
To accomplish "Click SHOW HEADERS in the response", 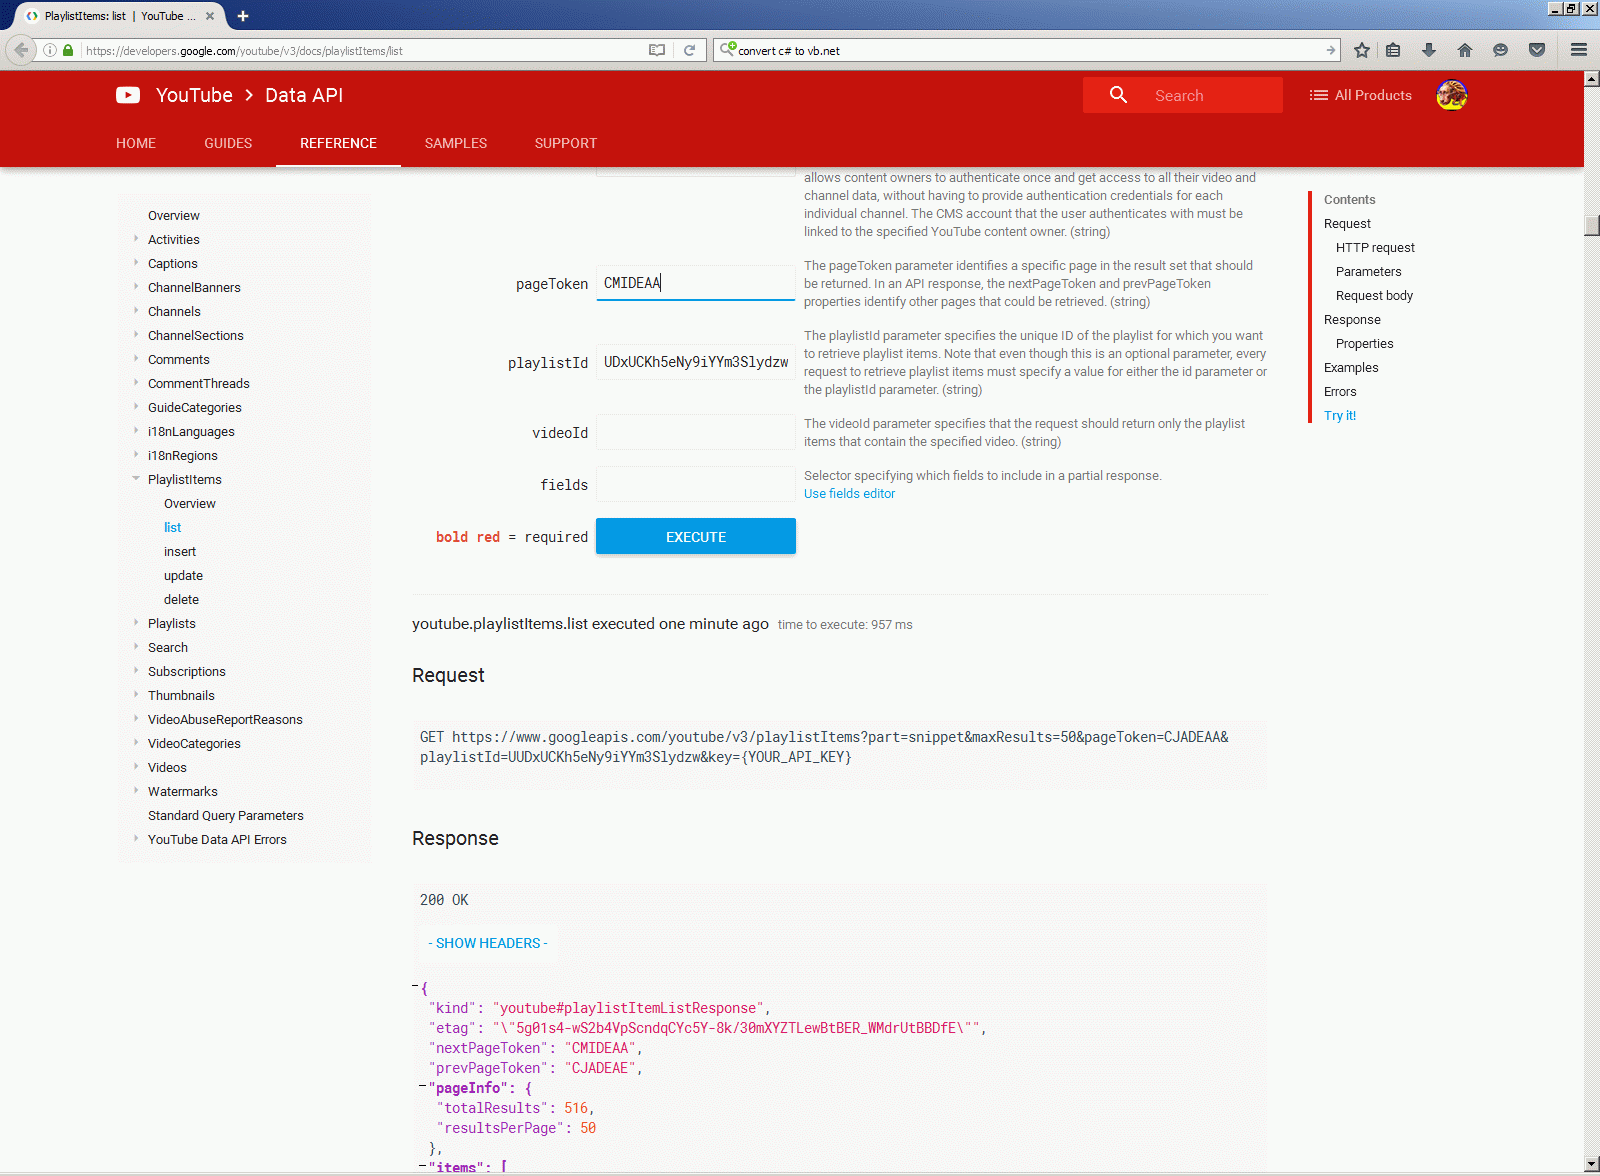I will pyautogui.click(x=488, y=943).
